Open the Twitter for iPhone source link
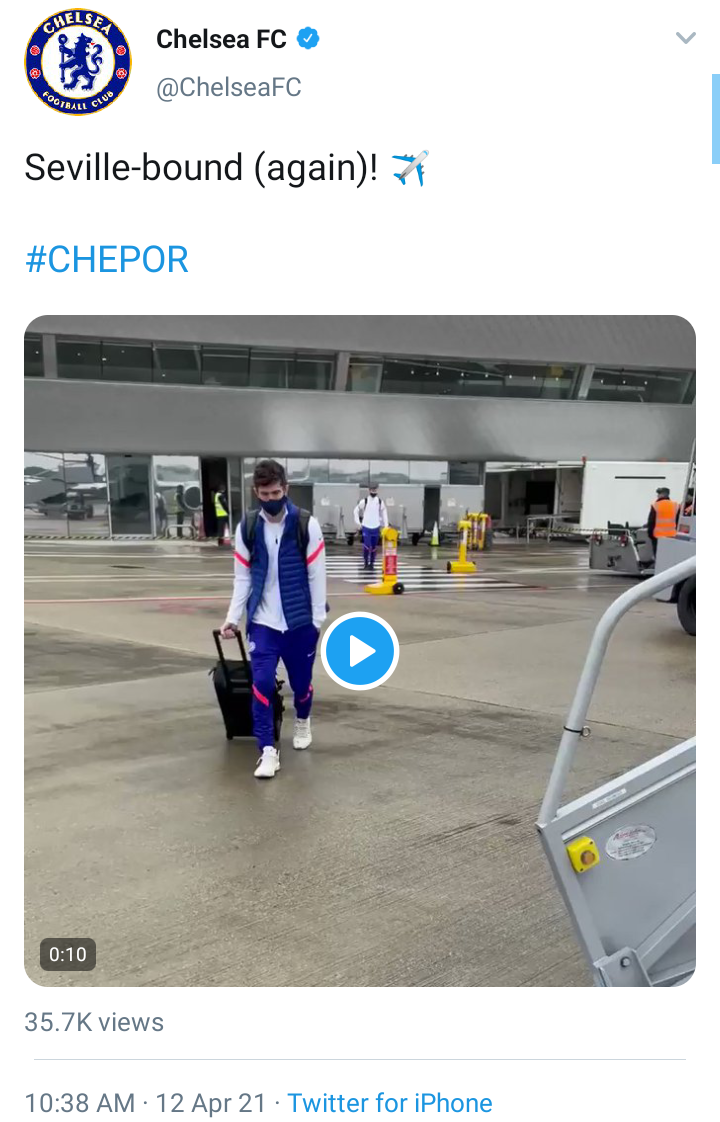The width and height of the screenshot is (720, 1122). point(390,1103)
